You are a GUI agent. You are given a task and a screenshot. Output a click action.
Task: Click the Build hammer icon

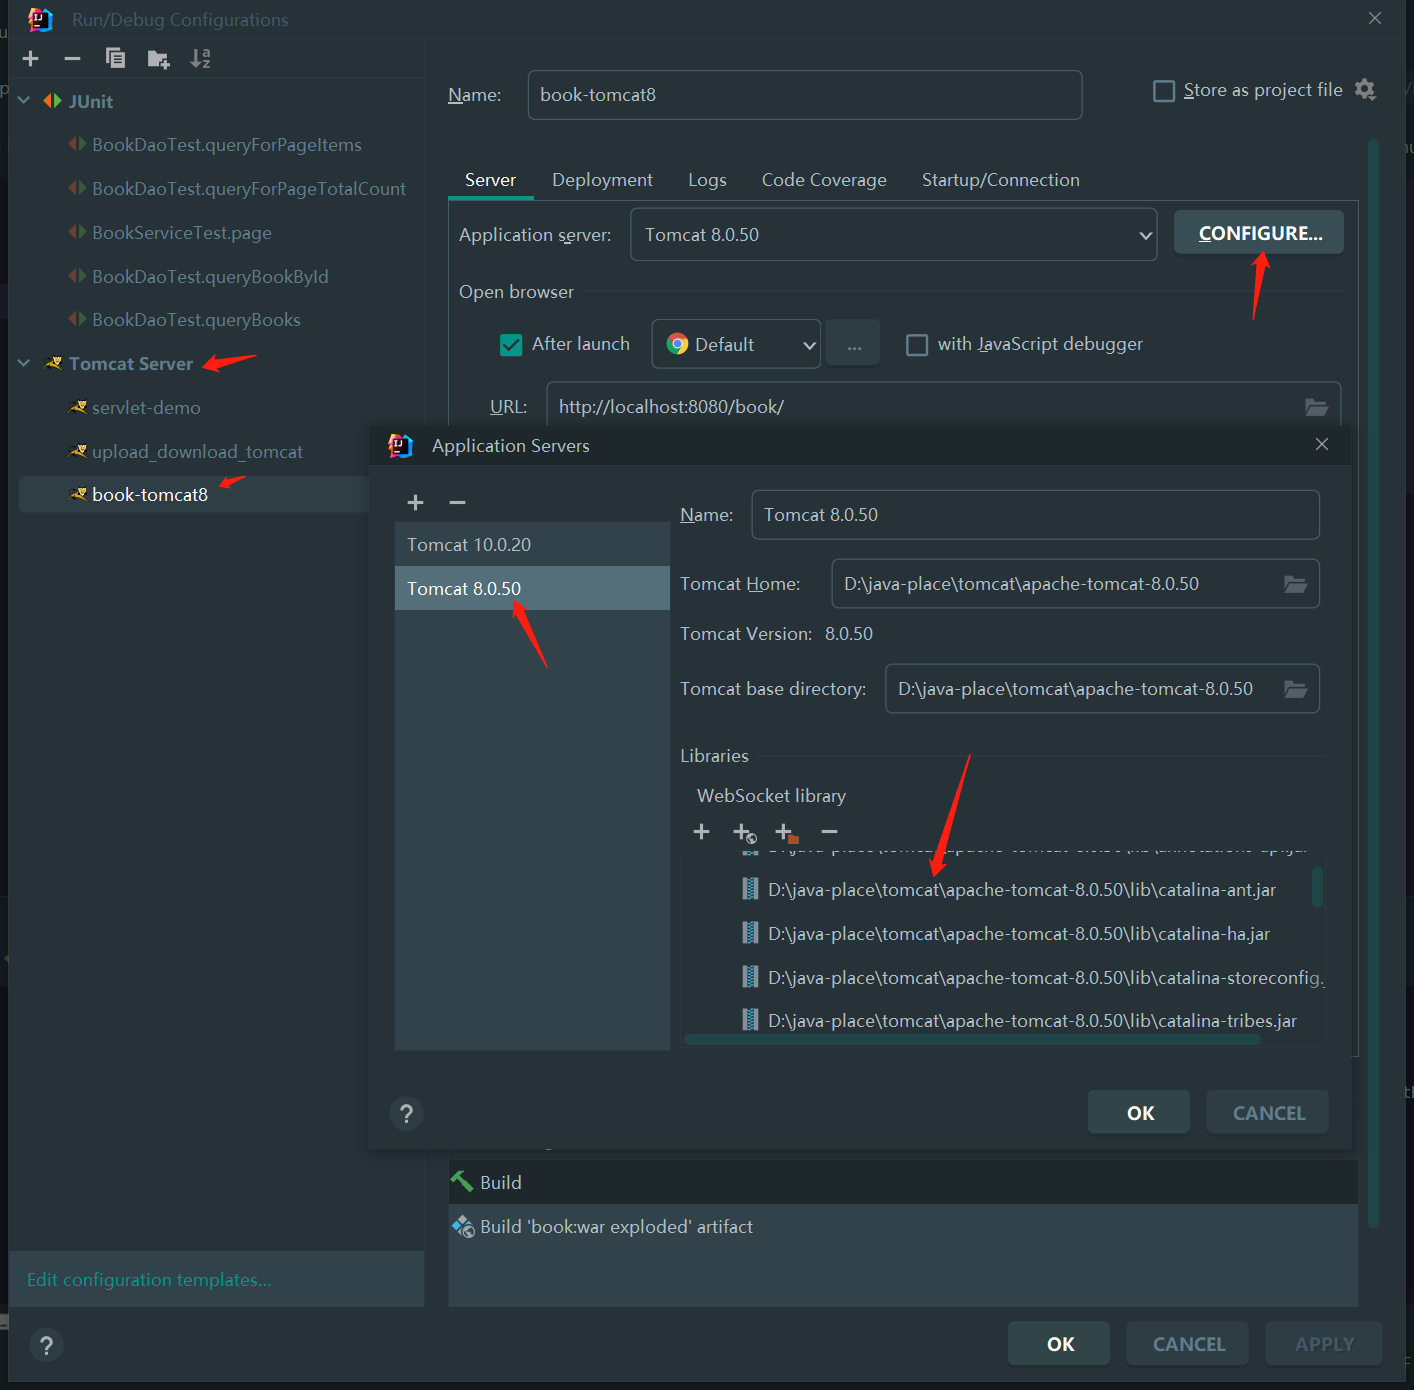462,1182
